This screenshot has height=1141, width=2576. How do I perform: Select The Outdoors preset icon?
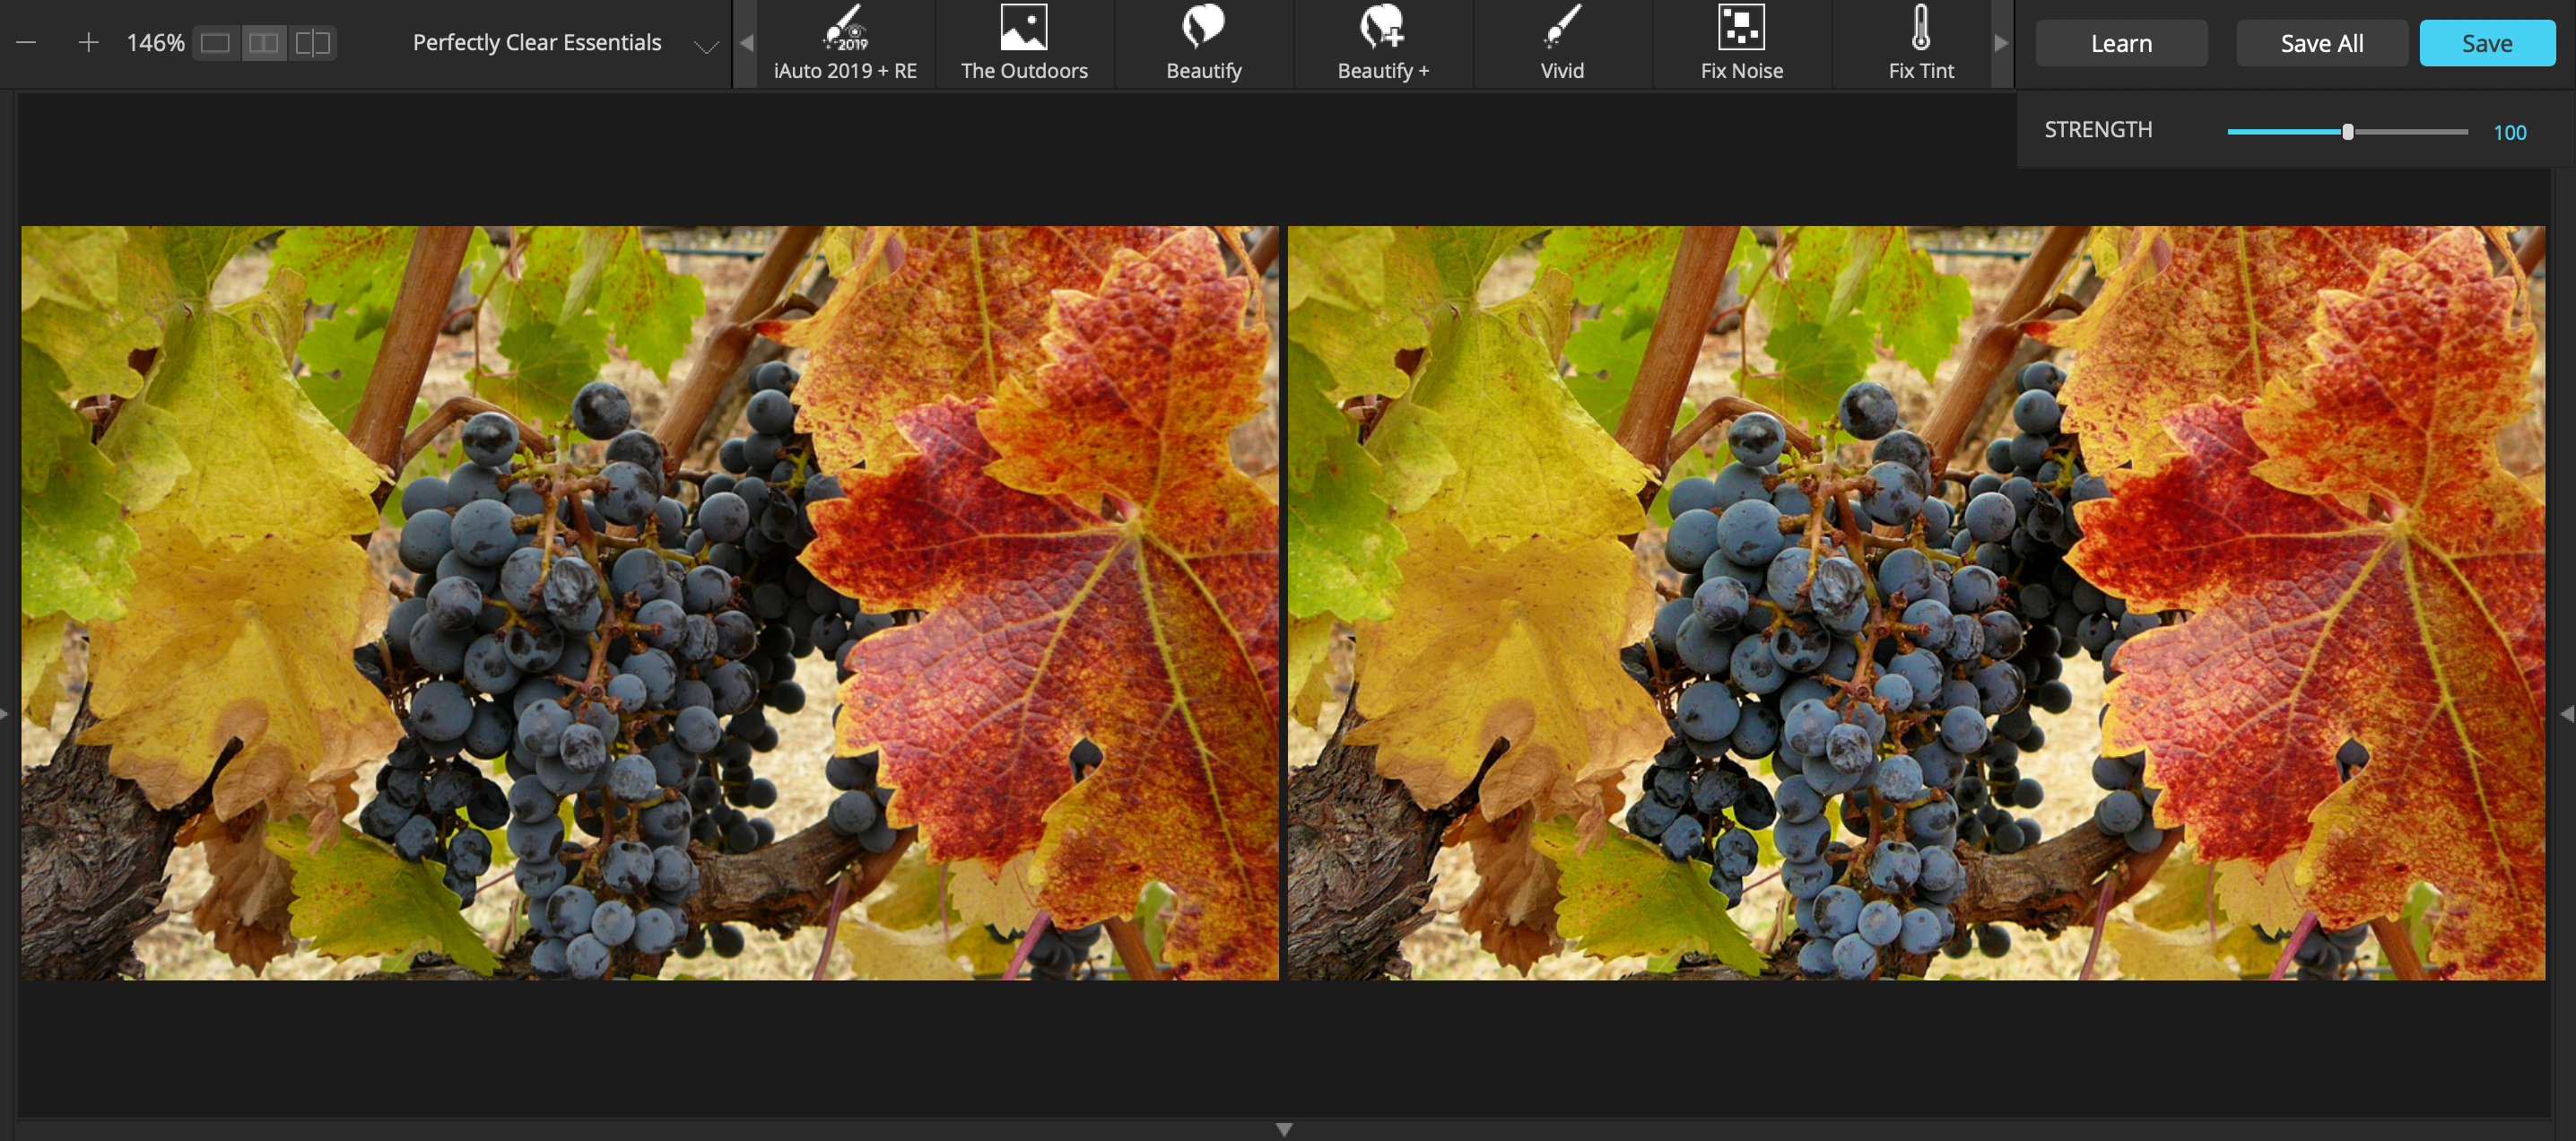pyautogui.click(x=1024, y=28)
